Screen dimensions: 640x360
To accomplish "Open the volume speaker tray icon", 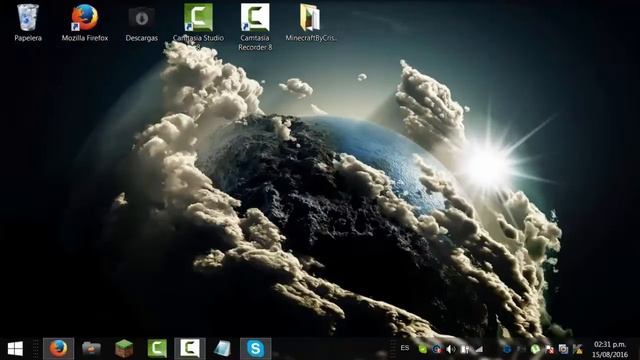I will tap(451, 349).
